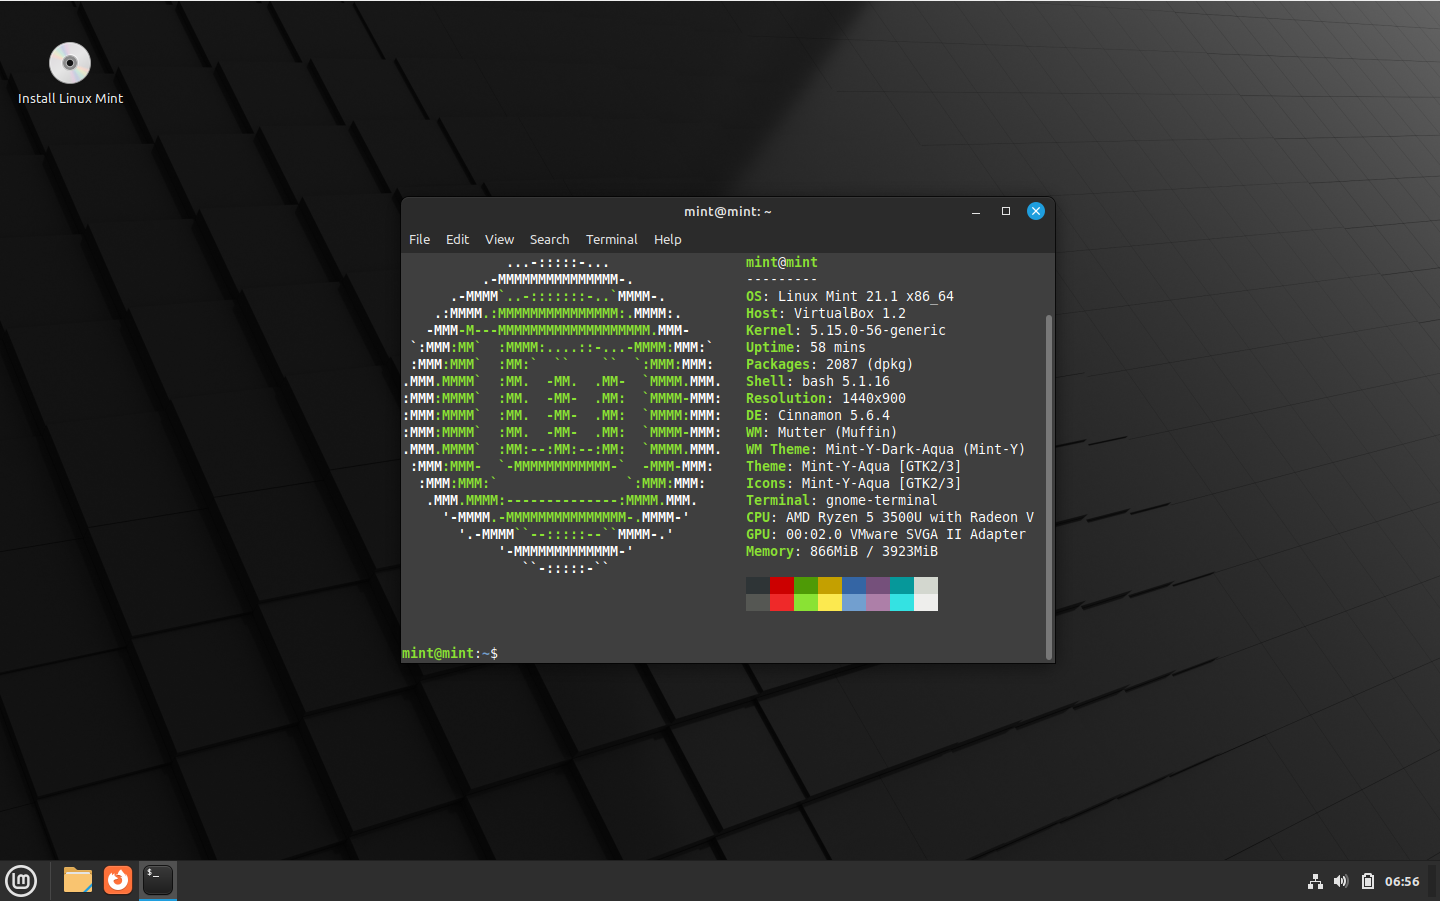
Task: Open the Linux Mint start menu
Action: 21,880
